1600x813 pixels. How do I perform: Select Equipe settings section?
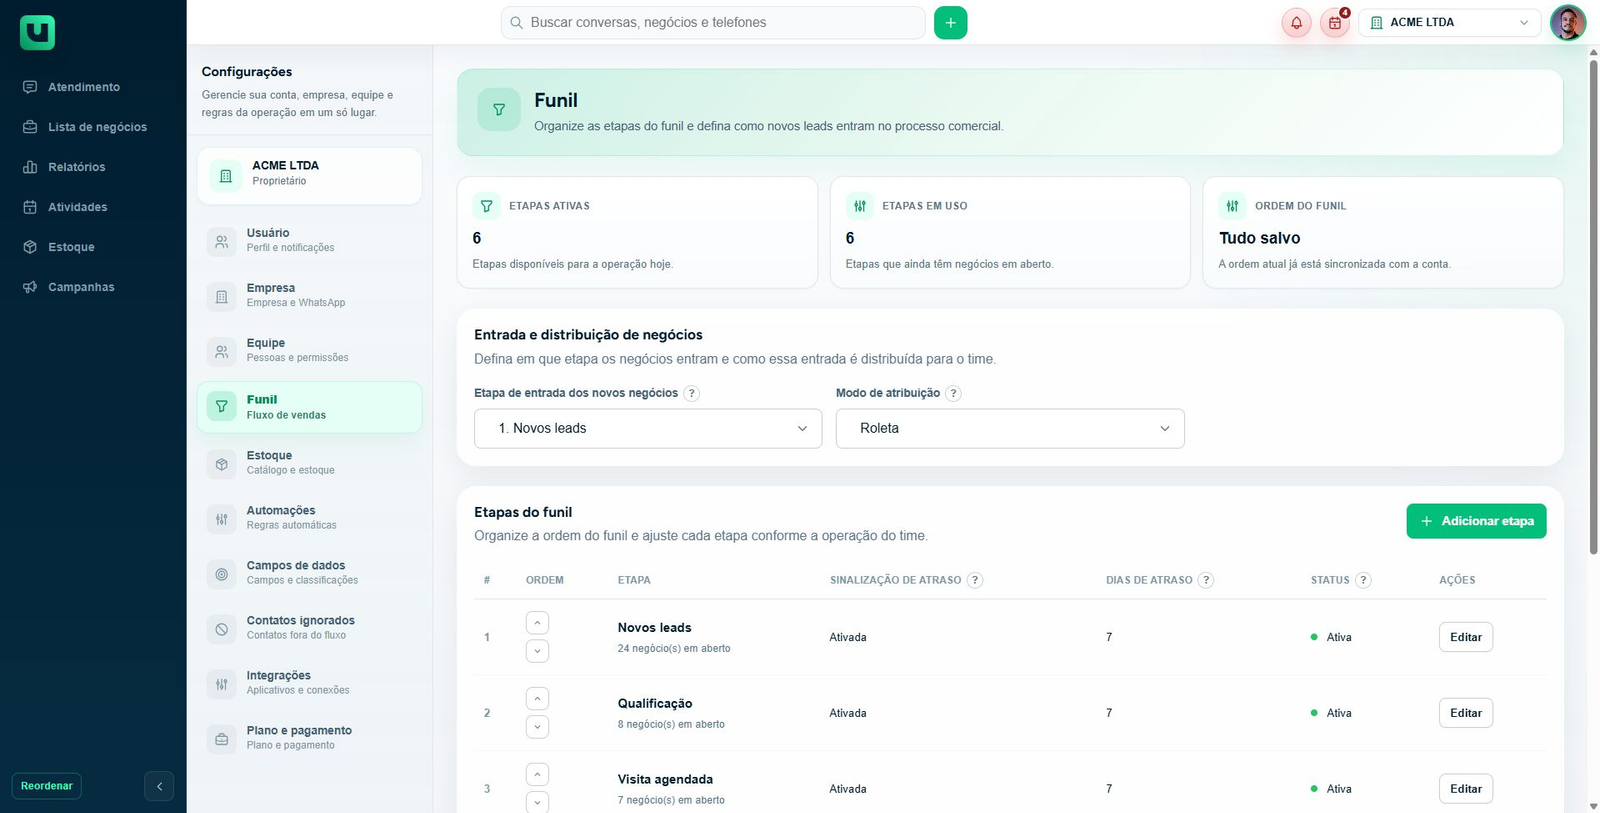click(x=309, y=350)
